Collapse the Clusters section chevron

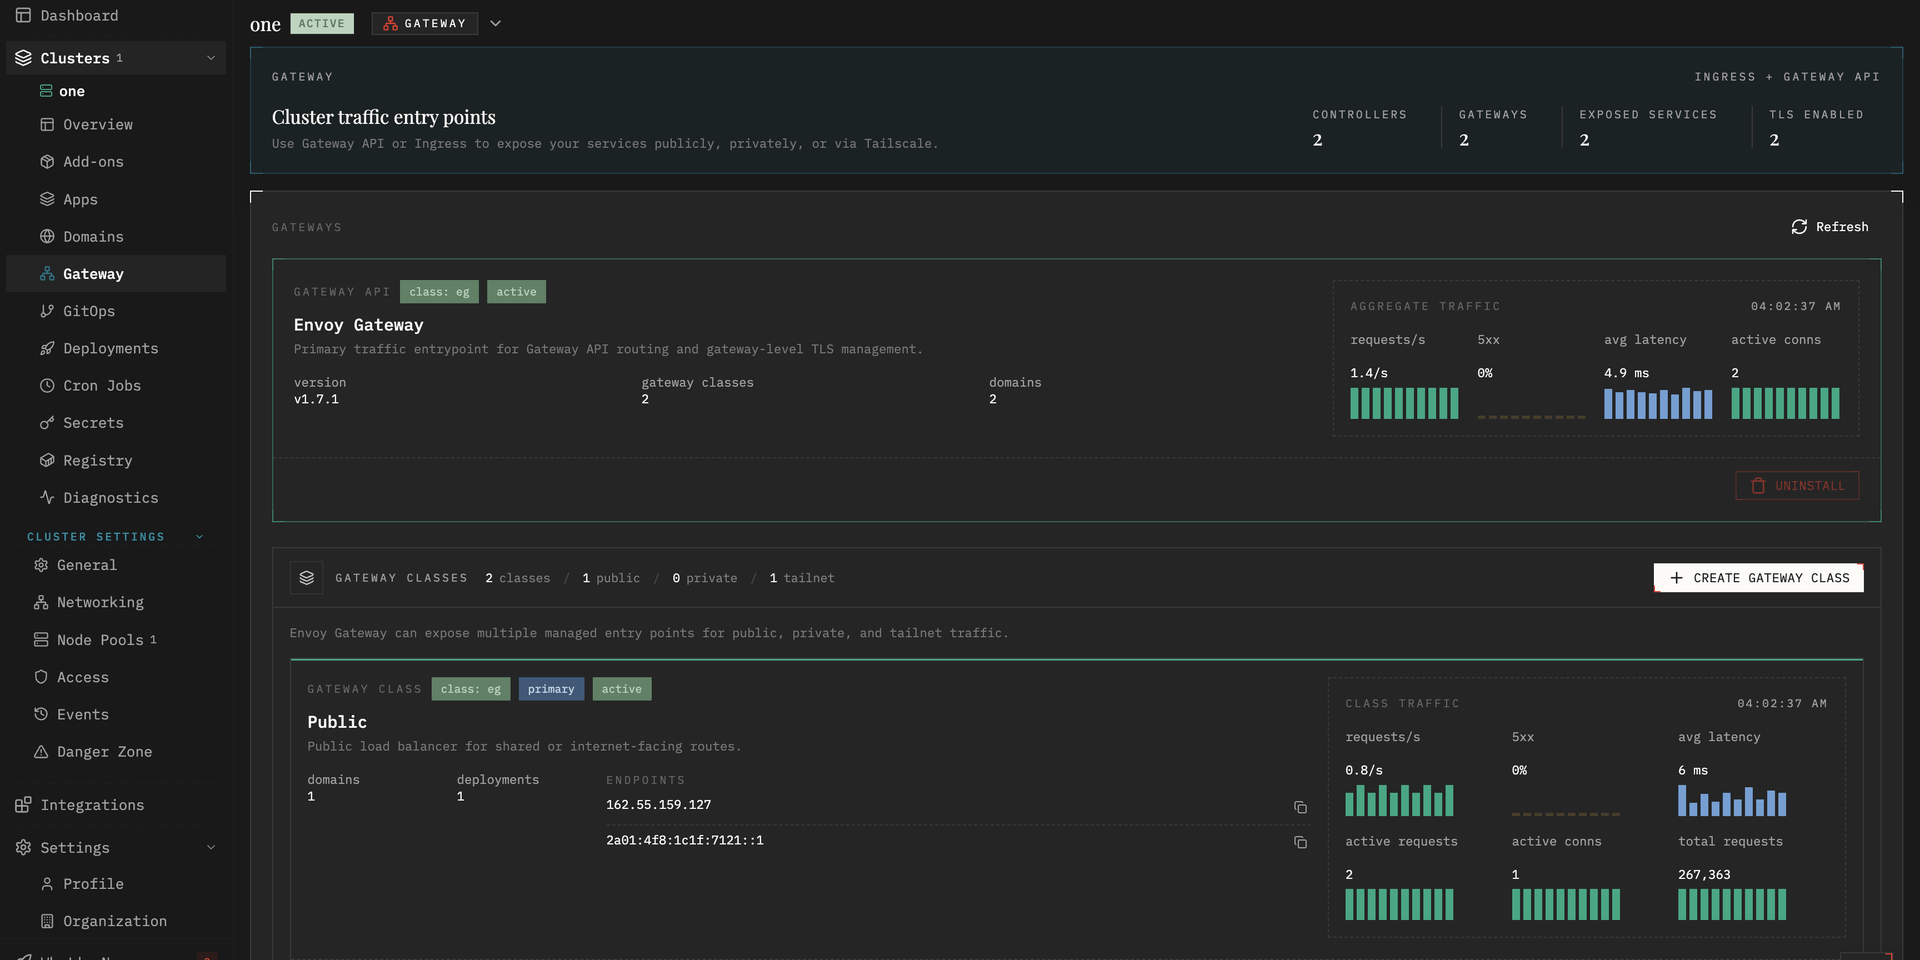click(x=211, y=58)
